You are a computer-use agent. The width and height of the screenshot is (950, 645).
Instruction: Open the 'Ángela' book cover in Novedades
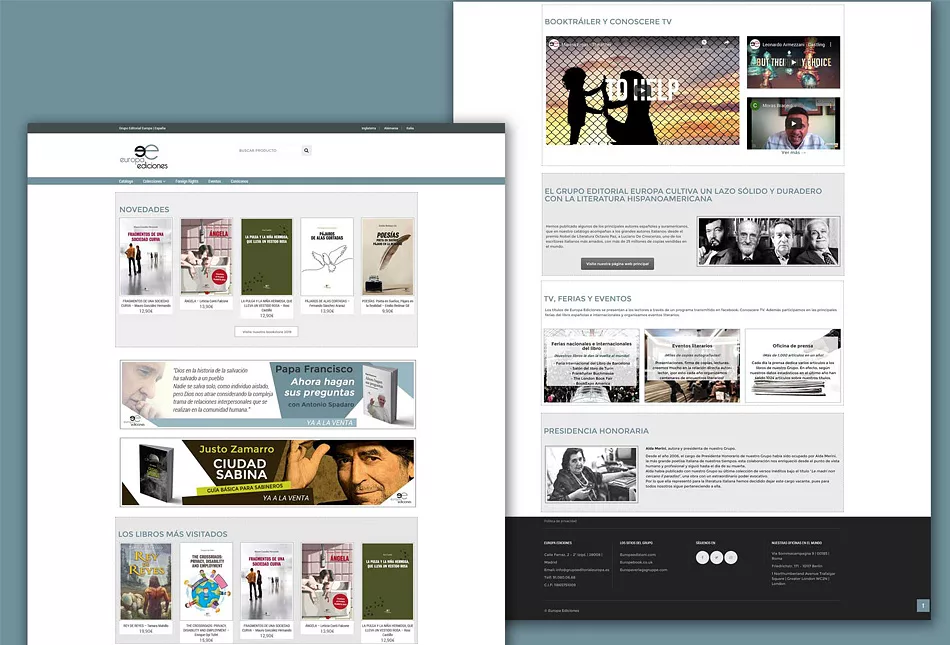click(x=206, y=257)
